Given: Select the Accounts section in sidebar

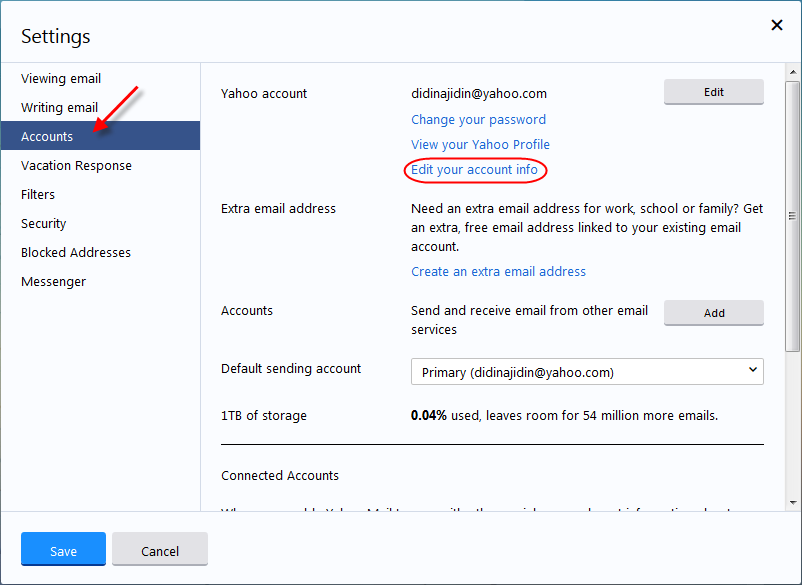Looking at the screenshot, I should click(x=100, y=136).
